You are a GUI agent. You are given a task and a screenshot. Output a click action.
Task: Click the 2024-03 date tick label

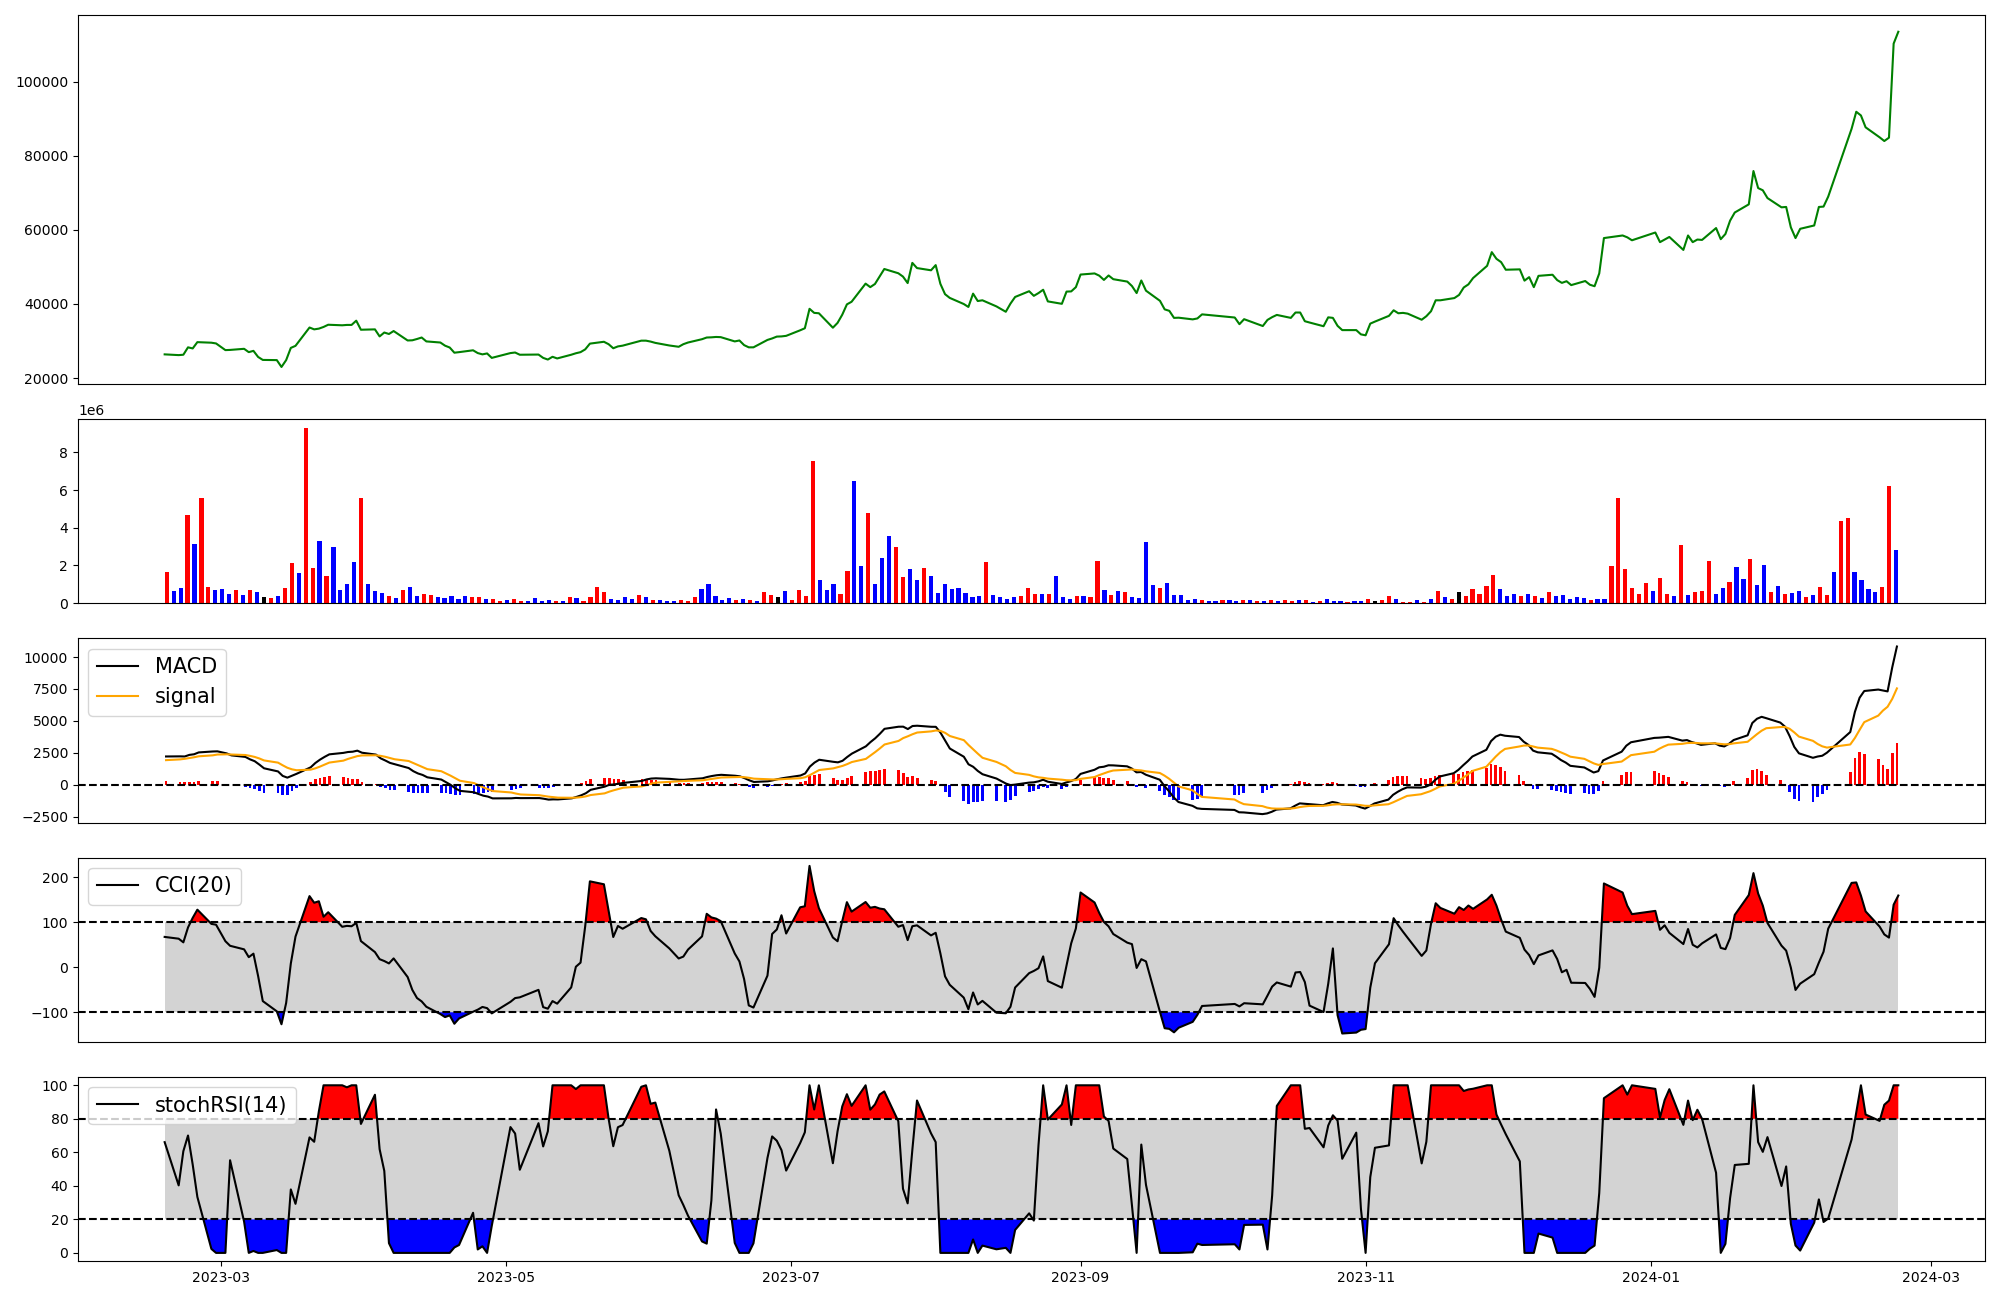(x=1930, y=1277)
